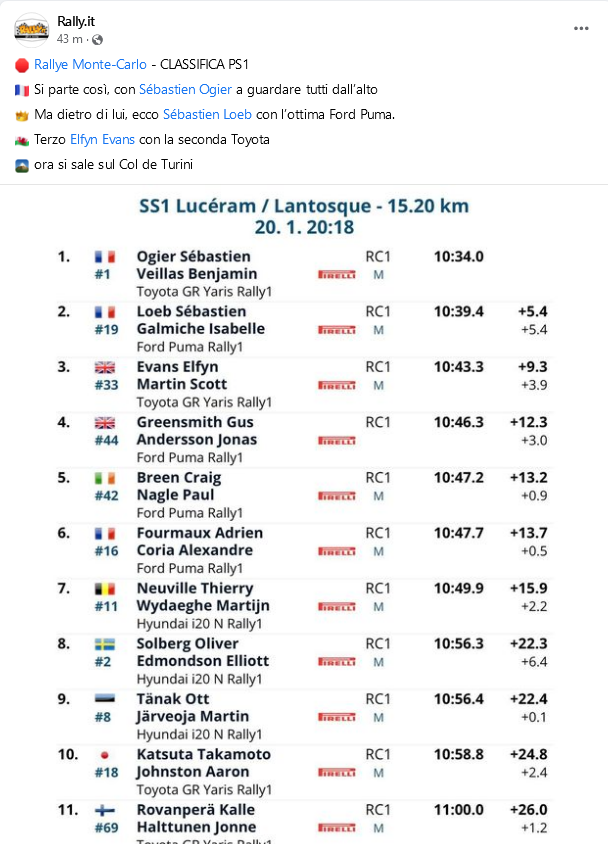Click the Belgian flag beside Neuville Thierry
The width and height of the screenshot is (608, 844).
pos(104,588)
